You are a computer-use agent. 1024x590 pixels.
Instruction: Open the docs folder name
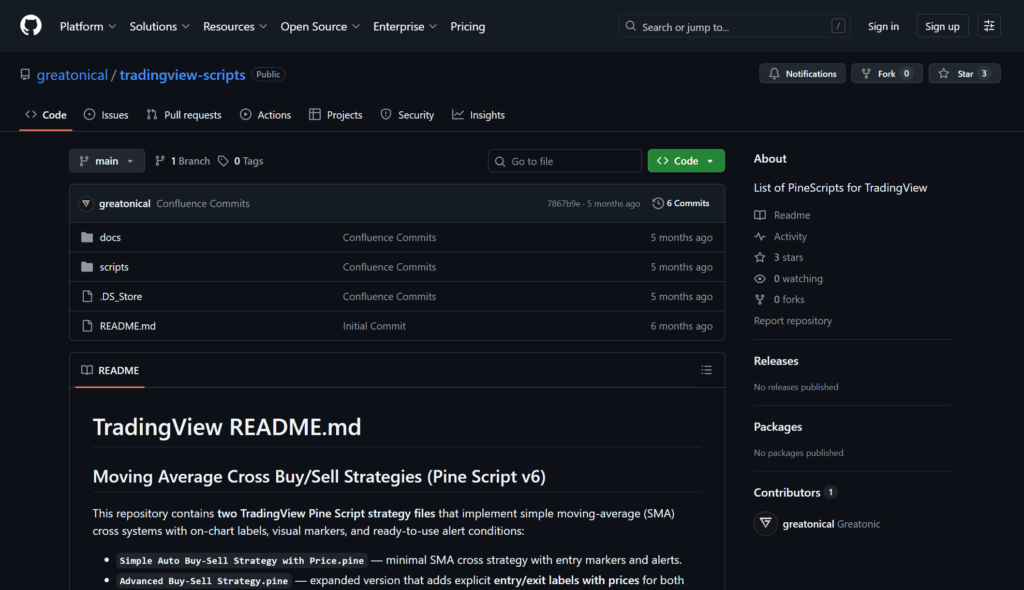pyautogui.click(x=110, y=237)
